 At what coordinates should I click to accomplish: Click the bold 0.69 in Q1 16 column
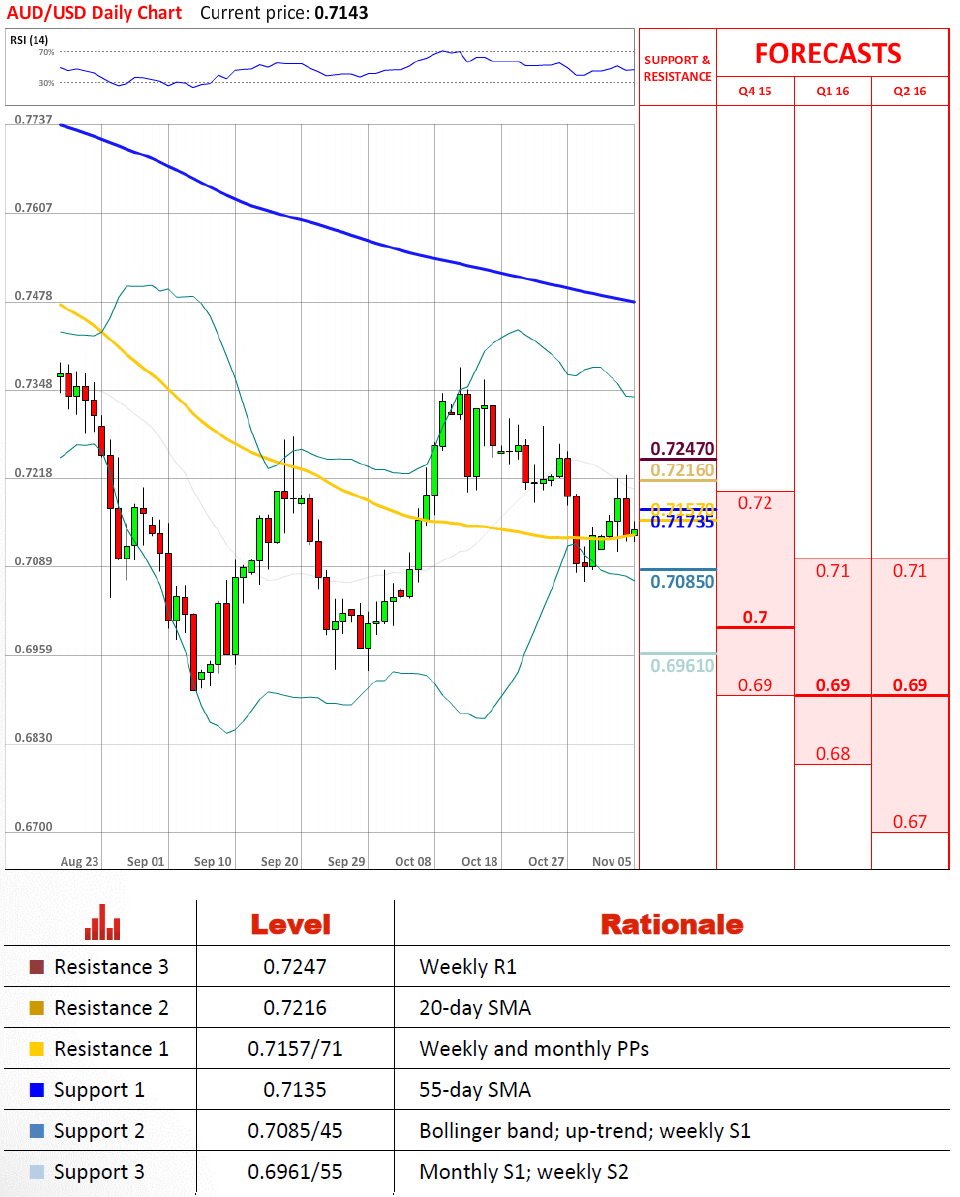pyautogui.click(x=833, y=685)
